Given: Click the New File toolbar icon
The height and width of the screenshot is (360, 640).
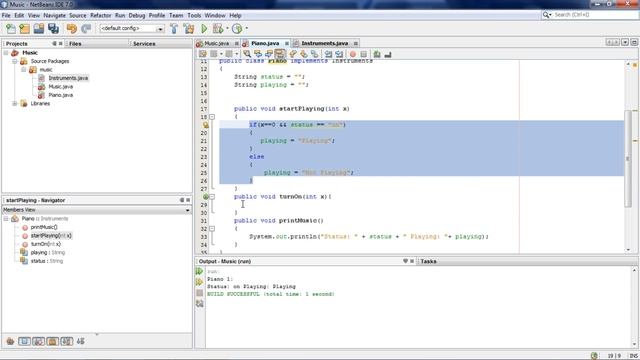Looking at the screenshot, I should tap(11, 29).
